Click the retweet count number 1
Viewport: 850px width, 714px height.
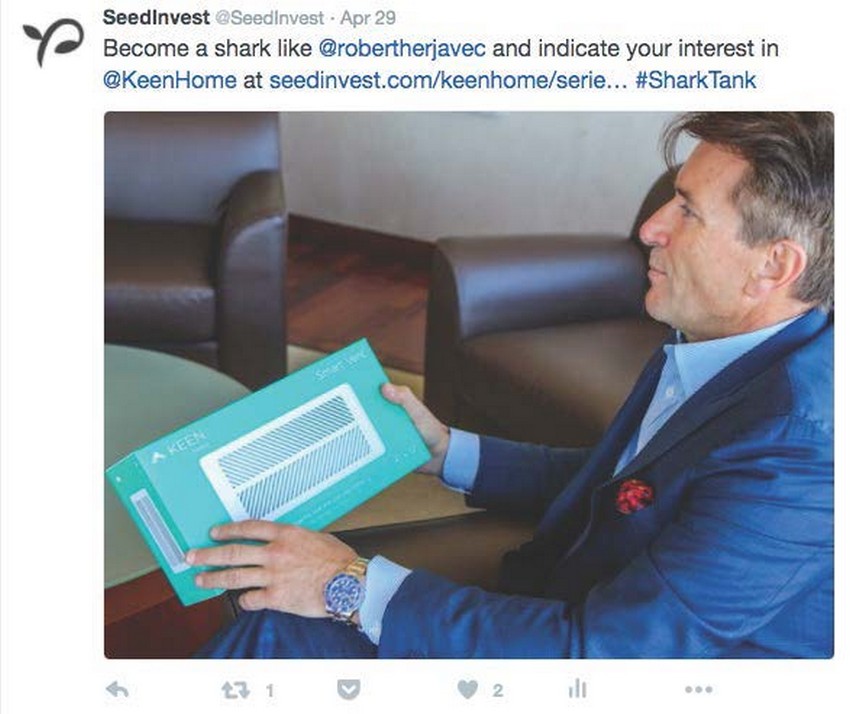click(x=269, y=689)
